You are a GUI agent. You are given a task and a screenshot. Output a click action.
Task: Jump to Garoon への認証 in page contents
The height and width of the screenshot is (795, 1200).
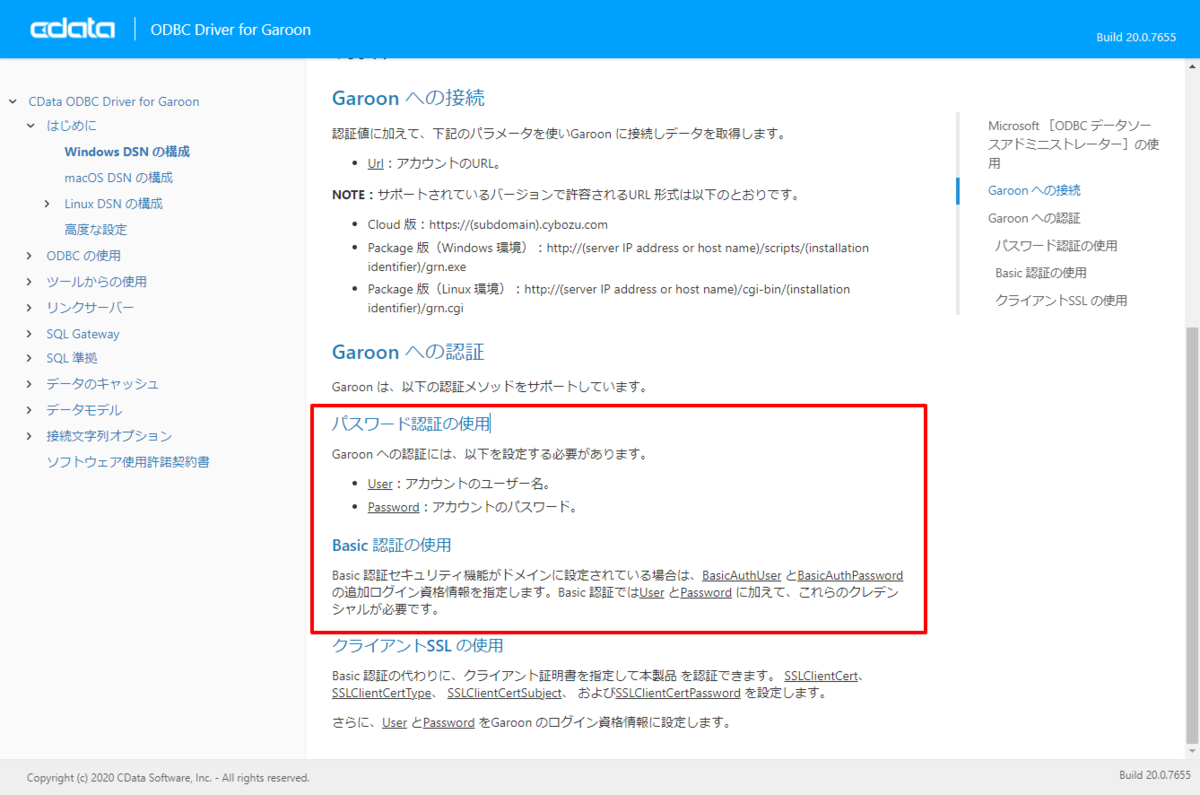click(x=1034, y=218)
